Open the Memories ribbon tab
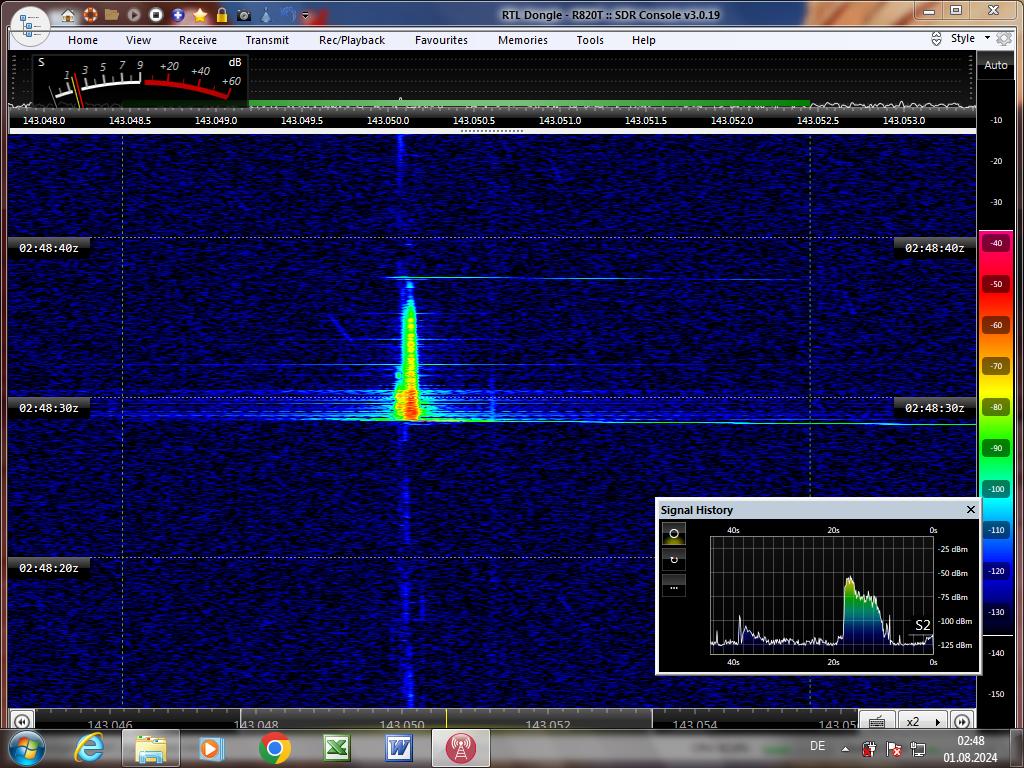1024x768 pixels. point(523,40)
